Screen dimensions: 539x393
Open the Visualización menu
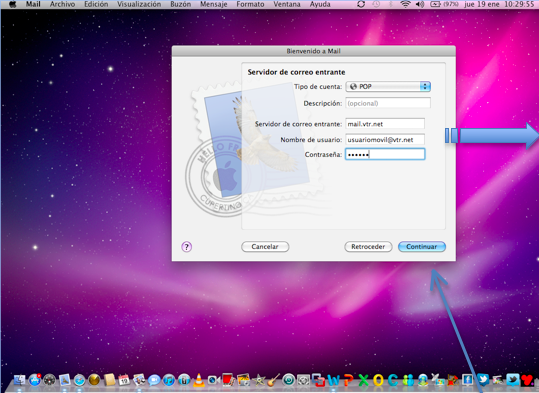[x=139, y=4]
